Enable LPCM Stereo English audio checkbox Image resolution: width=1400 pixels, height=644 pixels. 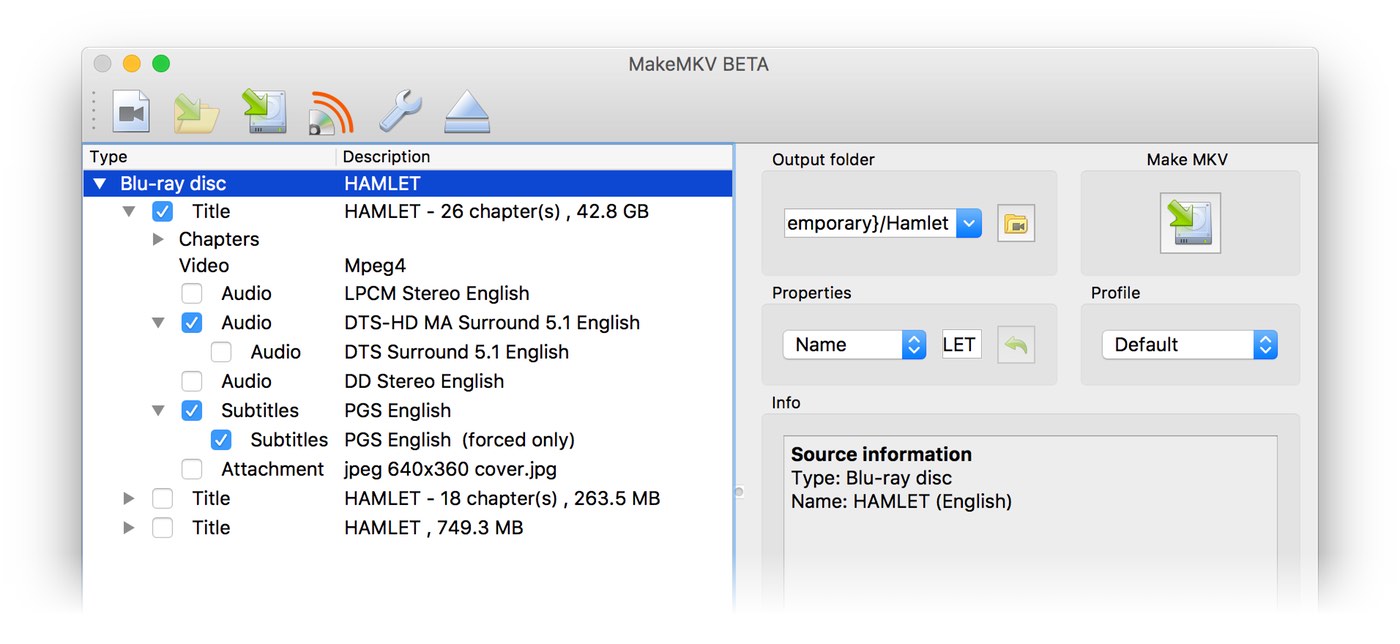[191, 294]
